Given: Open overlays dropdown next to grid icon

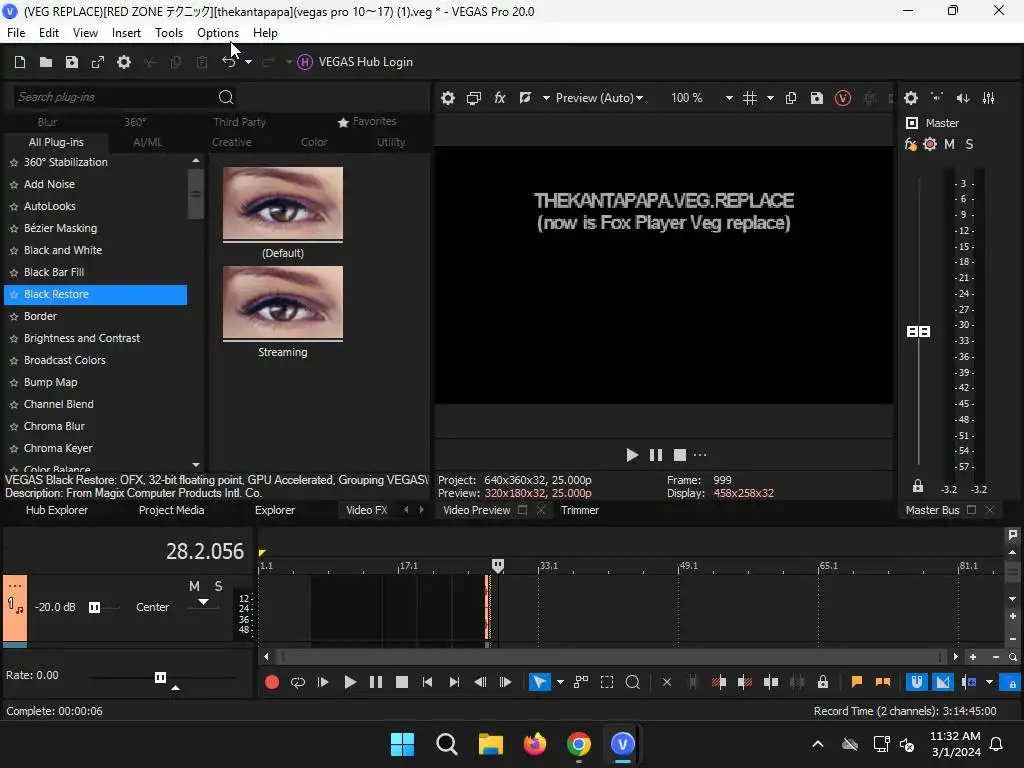Looking at the screenshot, I should [770, 98].
